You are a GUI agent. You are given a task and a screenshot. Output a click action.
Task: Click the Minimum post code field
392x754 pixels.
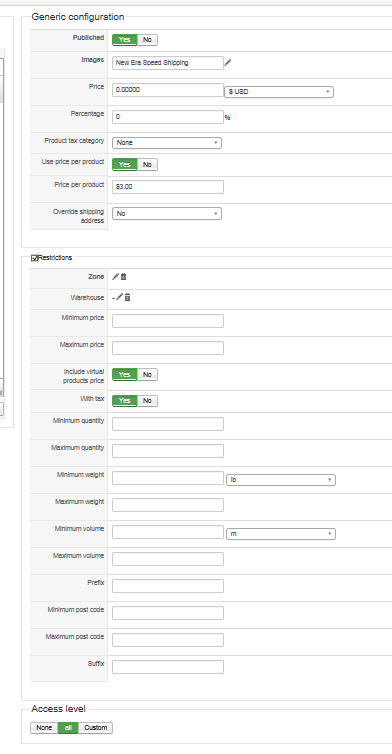click(168, 613)
